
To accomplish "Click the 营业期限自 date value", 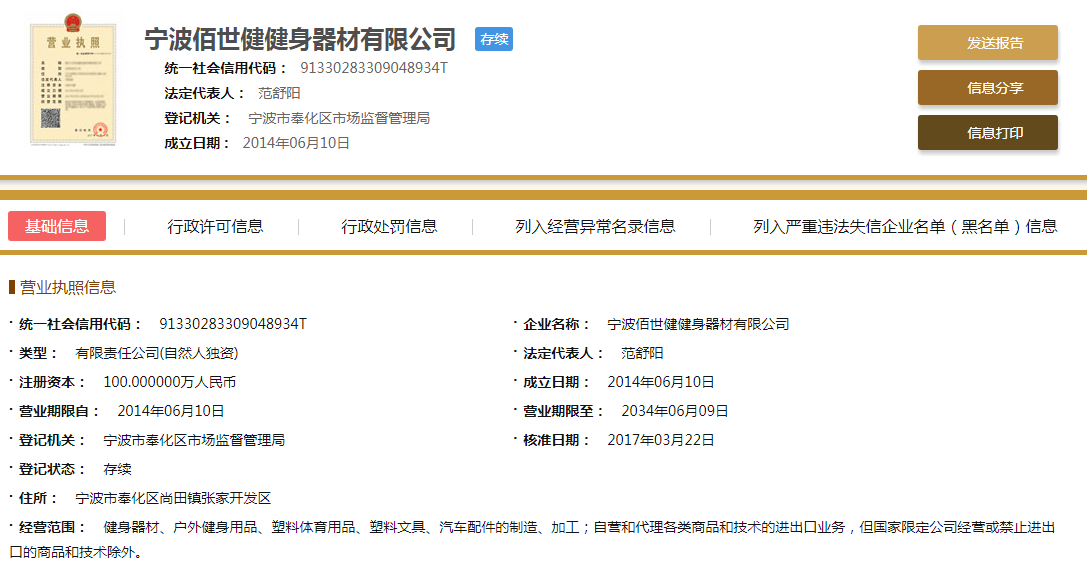I will (x=171, y=411).
